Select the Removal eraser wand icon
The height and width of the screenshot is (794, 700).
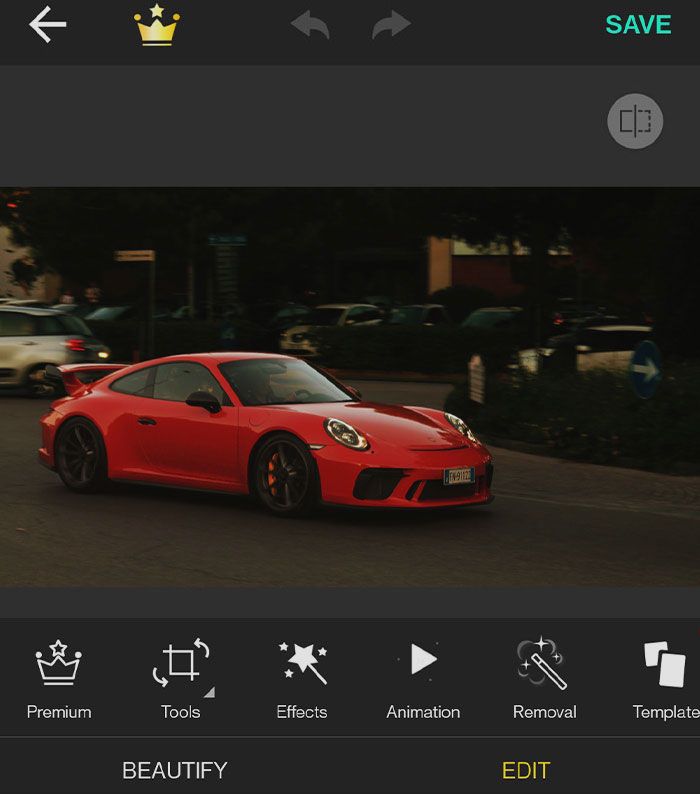tap(544, 663)
